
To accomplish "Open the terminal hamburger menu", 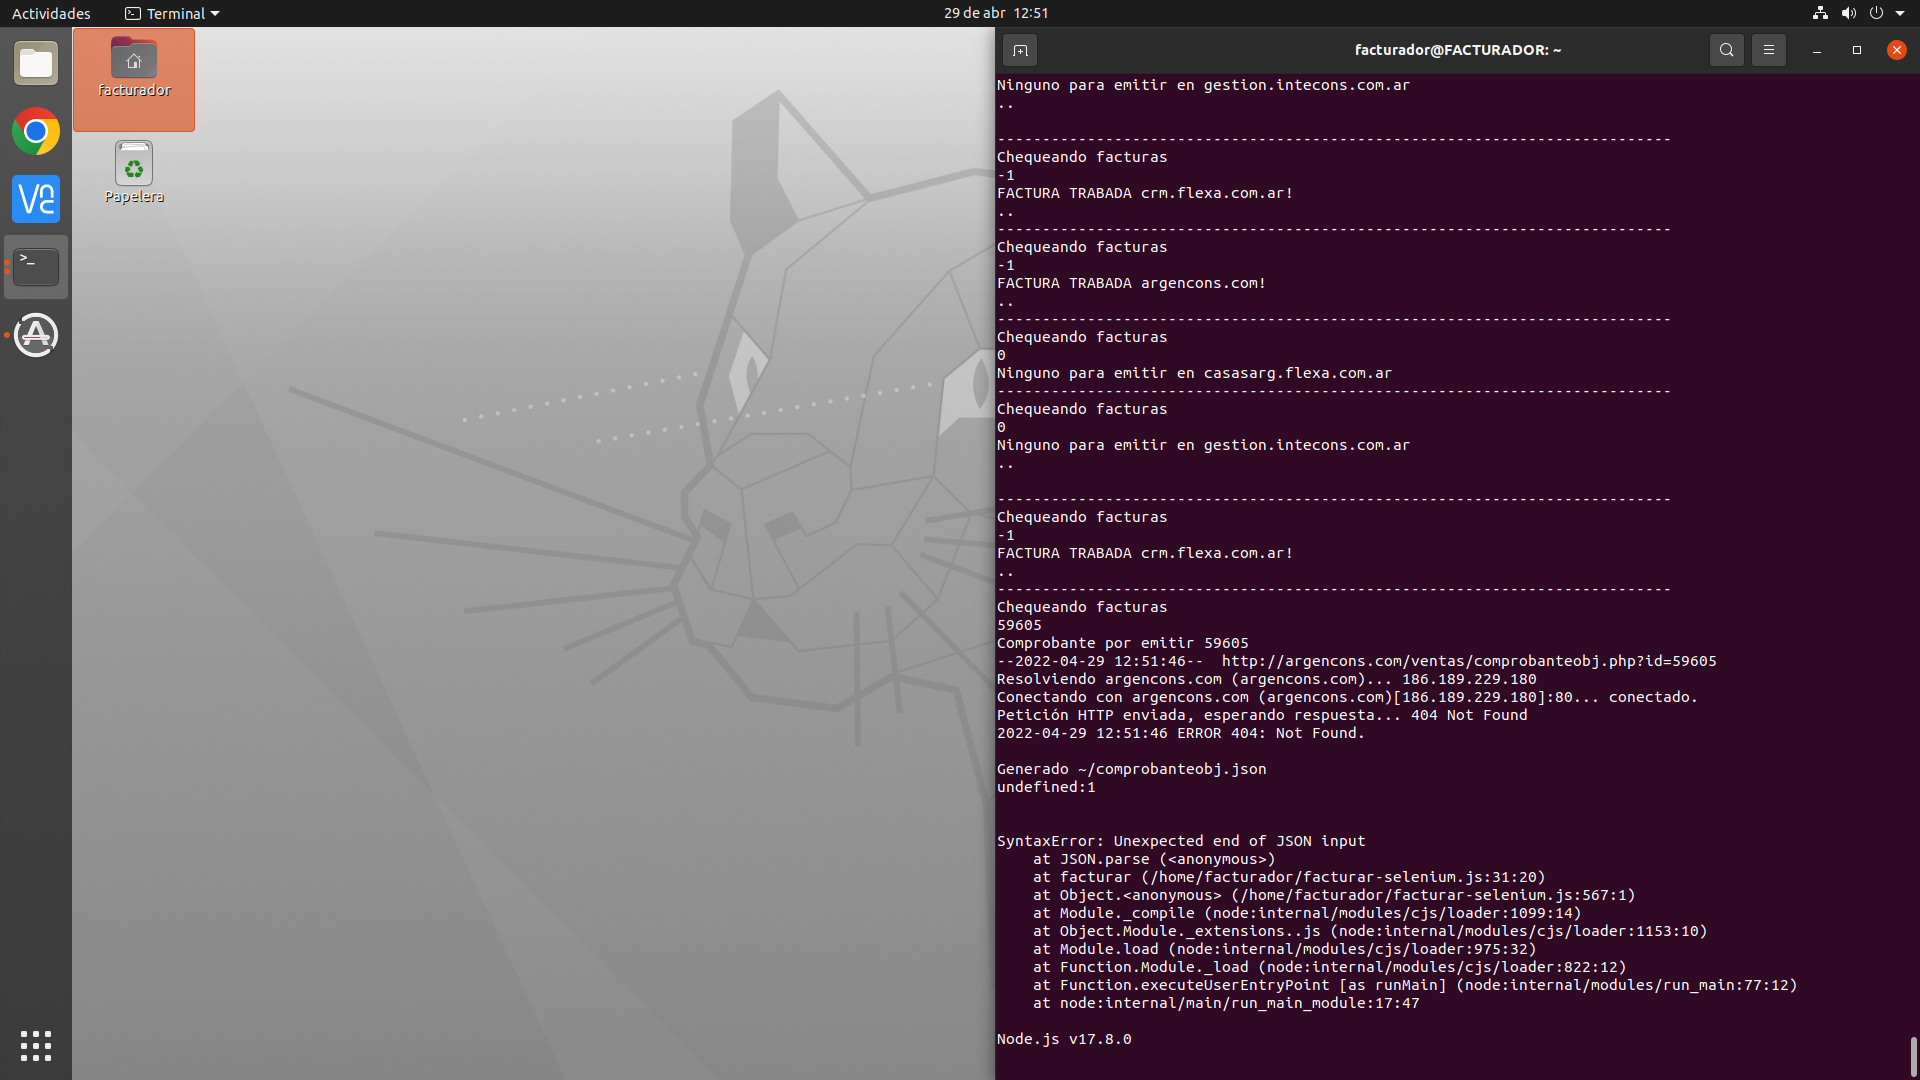I will 1768,50.
